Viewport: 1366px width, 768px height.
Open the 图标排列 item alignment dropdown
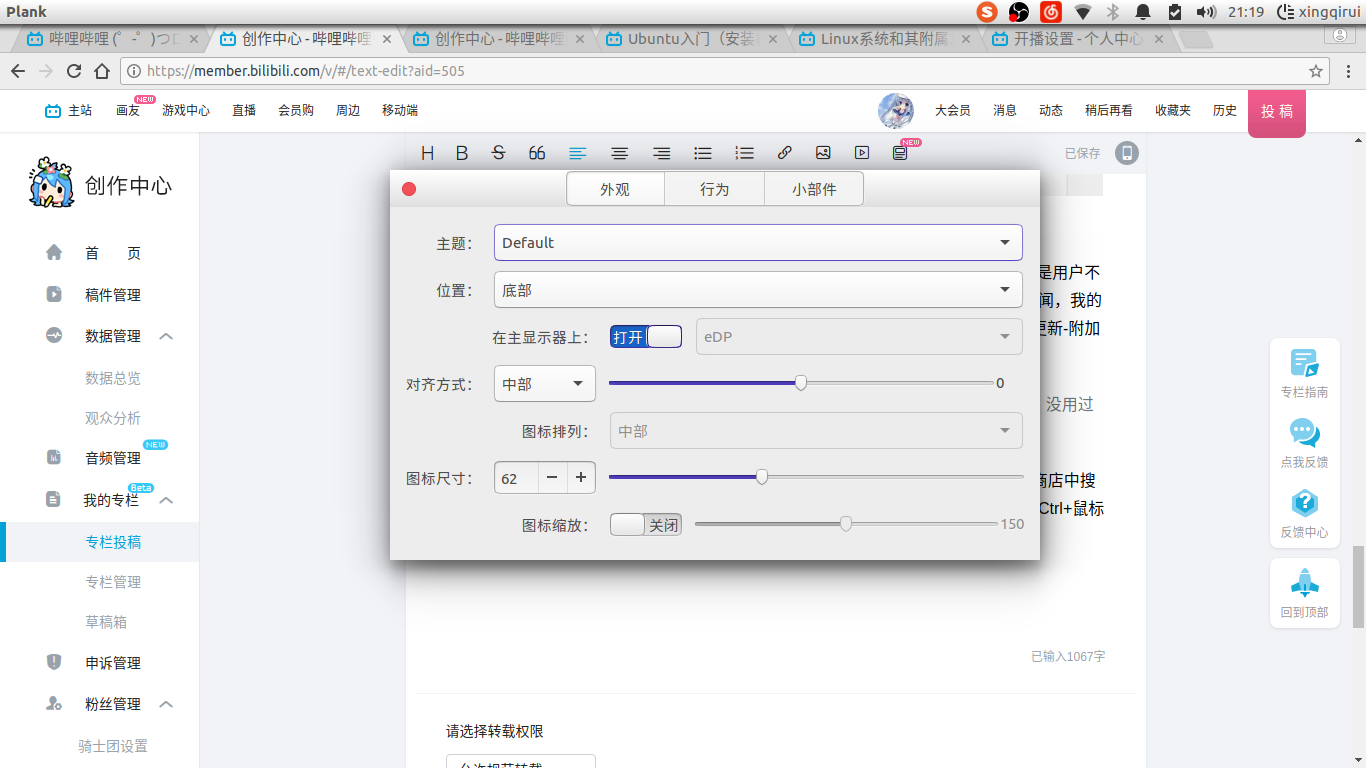click(x=816, y=431)
